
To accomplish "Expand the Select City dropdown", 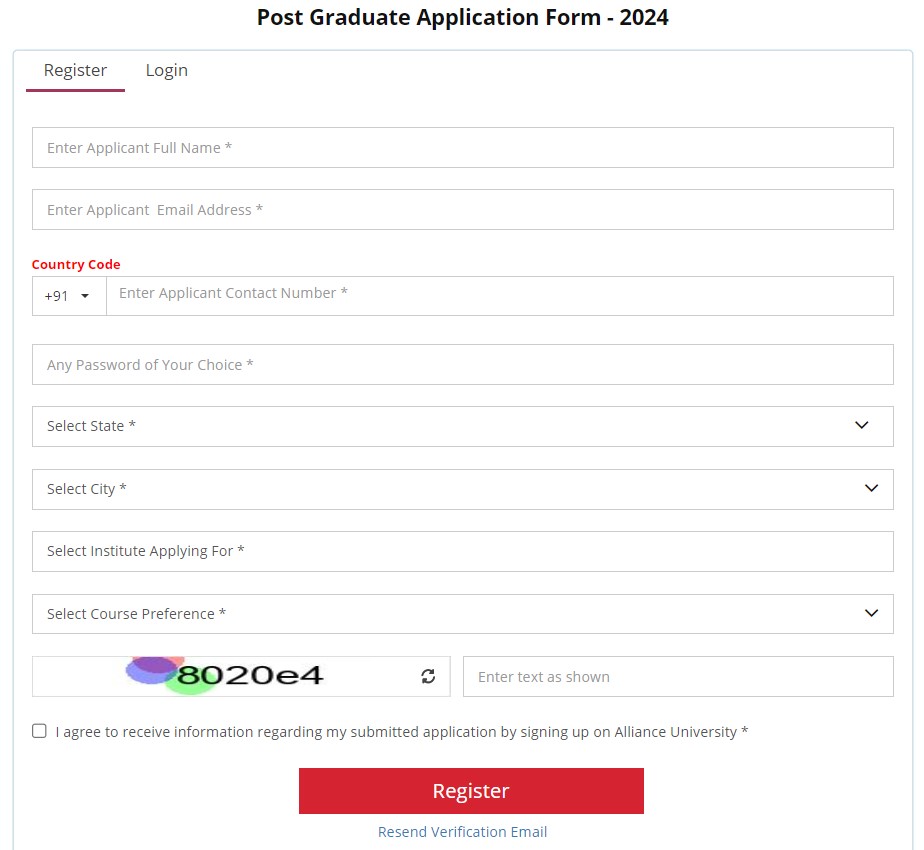I will [462, 489].
